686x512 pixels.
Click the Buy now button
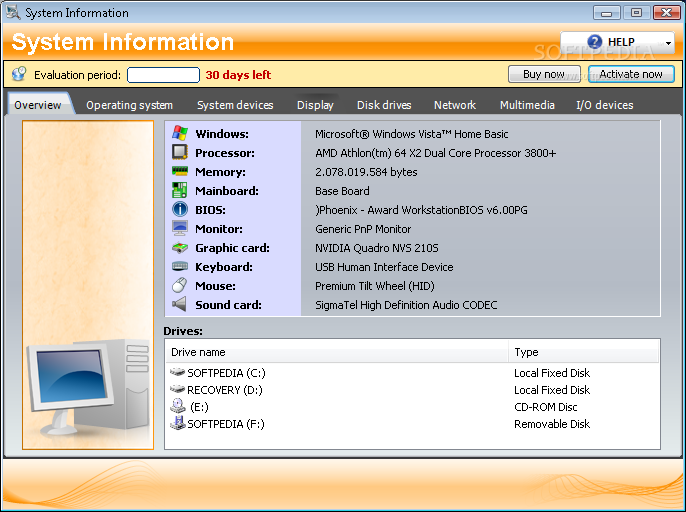click(544, 74)
